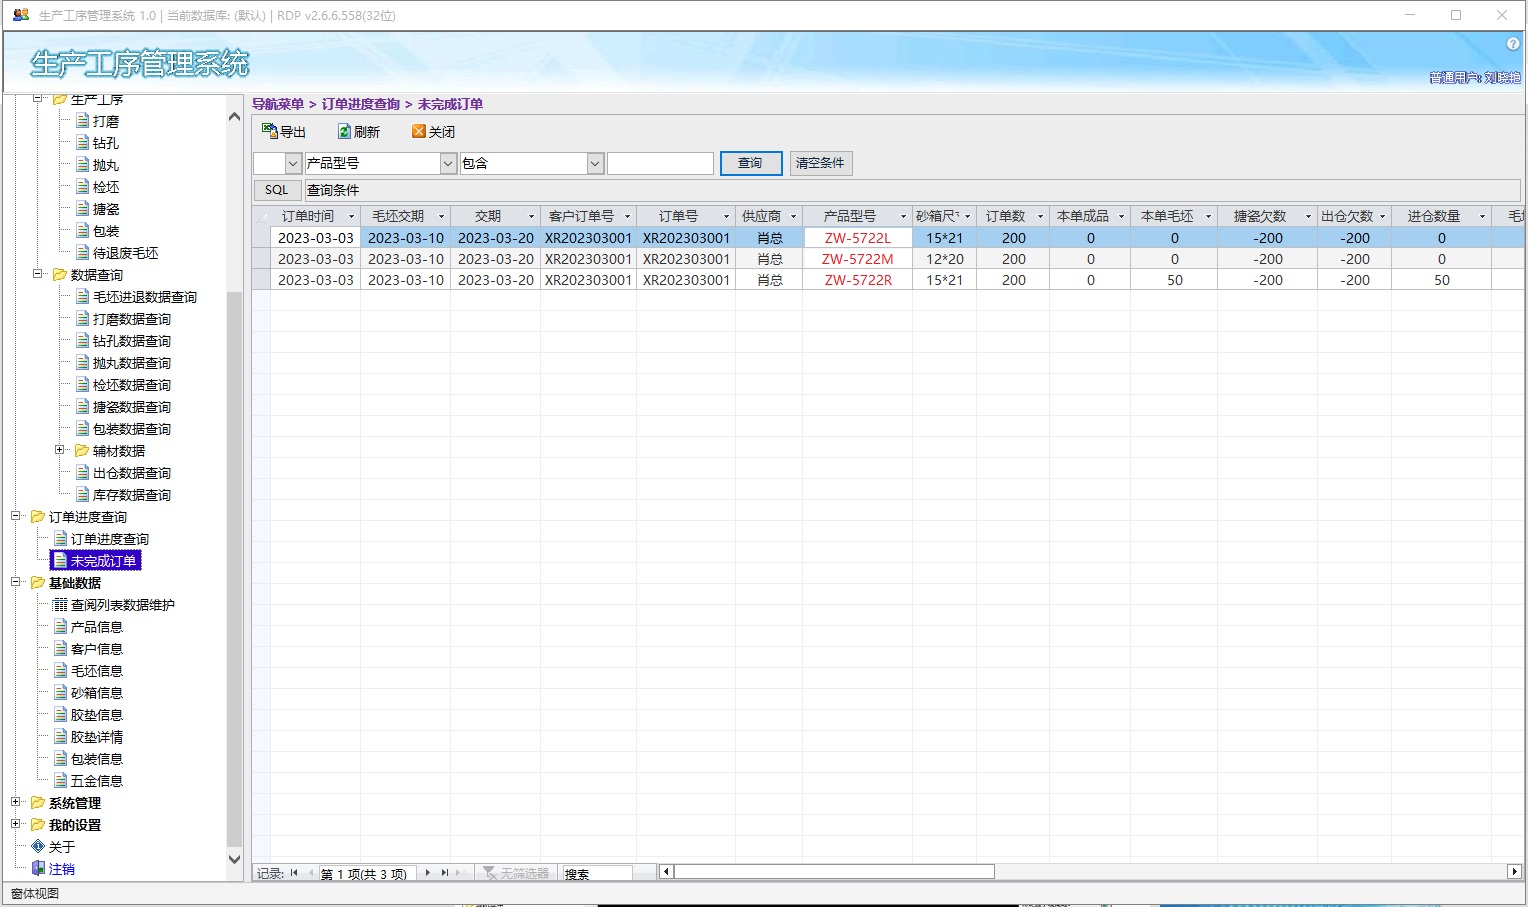Open the 钻孔 process page
Screen dimensions: 1528x907
tap(105, 143)
